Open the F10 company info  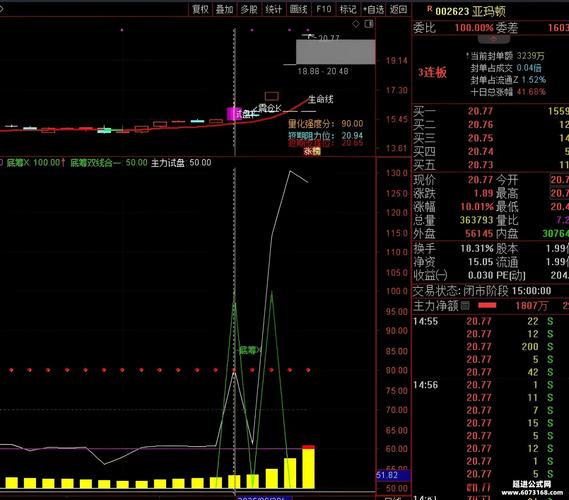[x=324, y=9]
